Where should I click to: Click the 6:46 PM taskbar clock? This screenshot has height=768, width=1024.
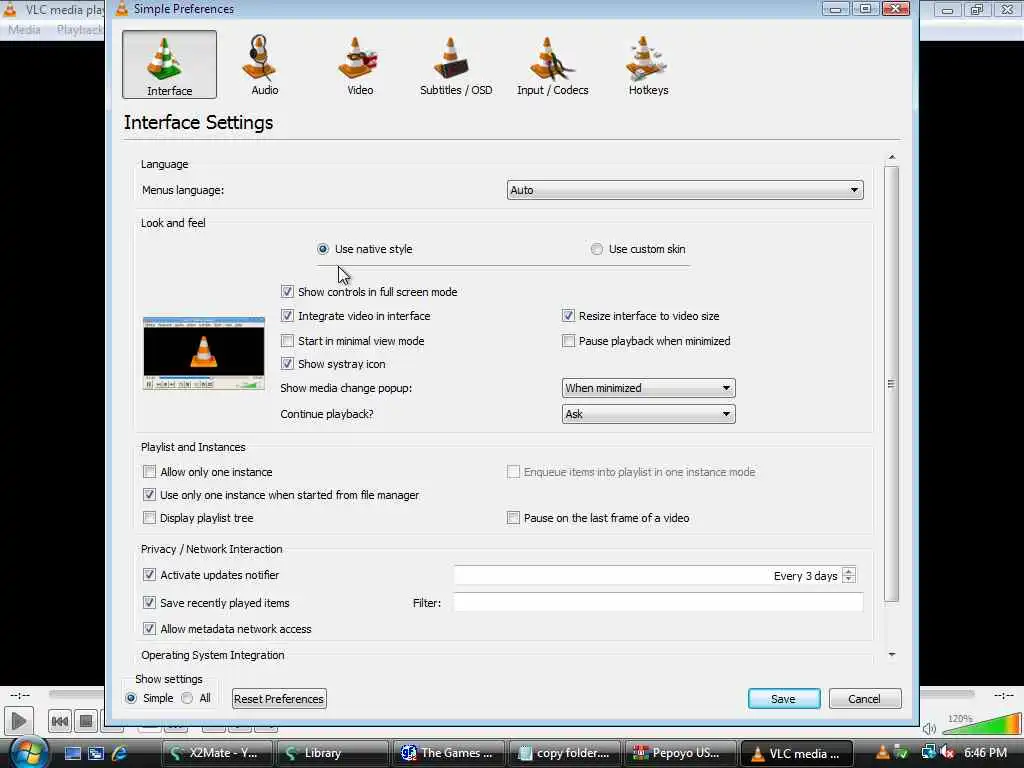tap(985, 753)
